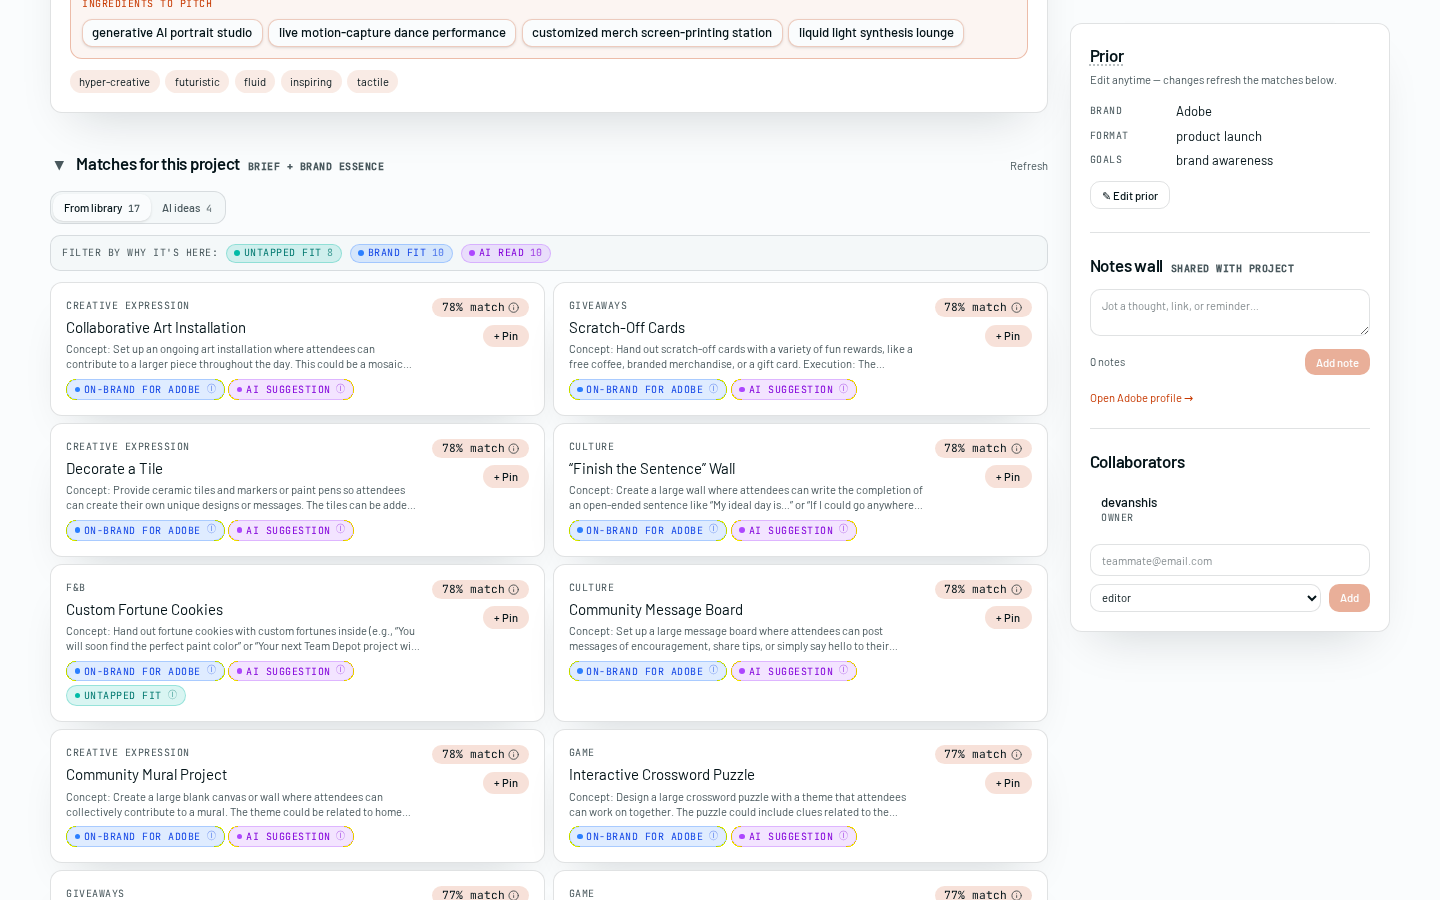
Task: Click AI Suggestion info icon on Decorate a Tile
Action: pyautogui.click(x=341, y=530)
